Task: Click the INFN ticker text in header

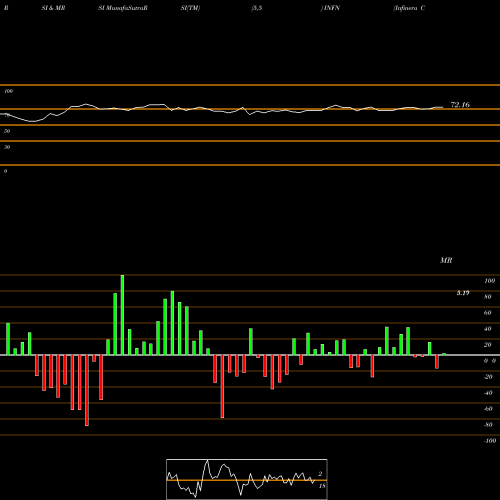Action: click(331, 8)
